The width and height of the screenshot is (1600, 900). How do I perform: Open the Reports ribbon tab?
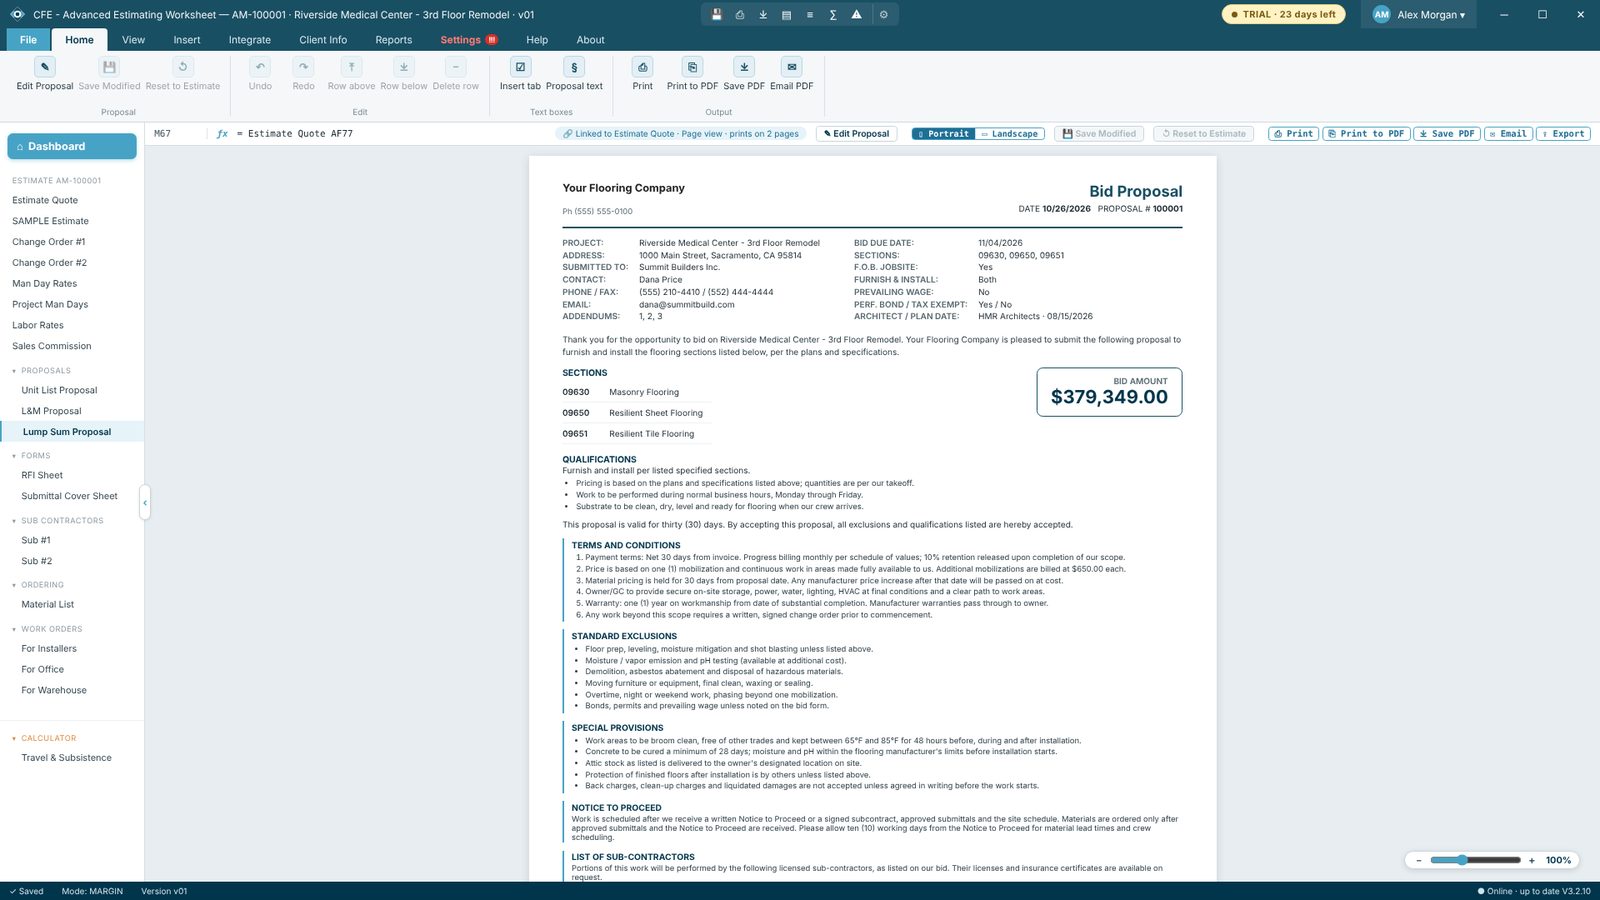point(394,40)
